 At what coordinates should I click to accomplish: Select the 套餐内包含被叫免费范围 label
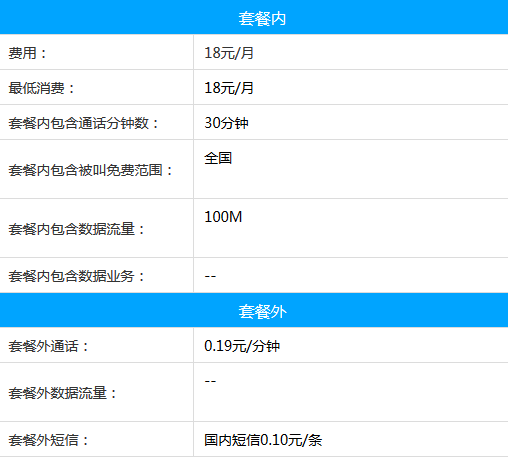(x=91, y=170)
